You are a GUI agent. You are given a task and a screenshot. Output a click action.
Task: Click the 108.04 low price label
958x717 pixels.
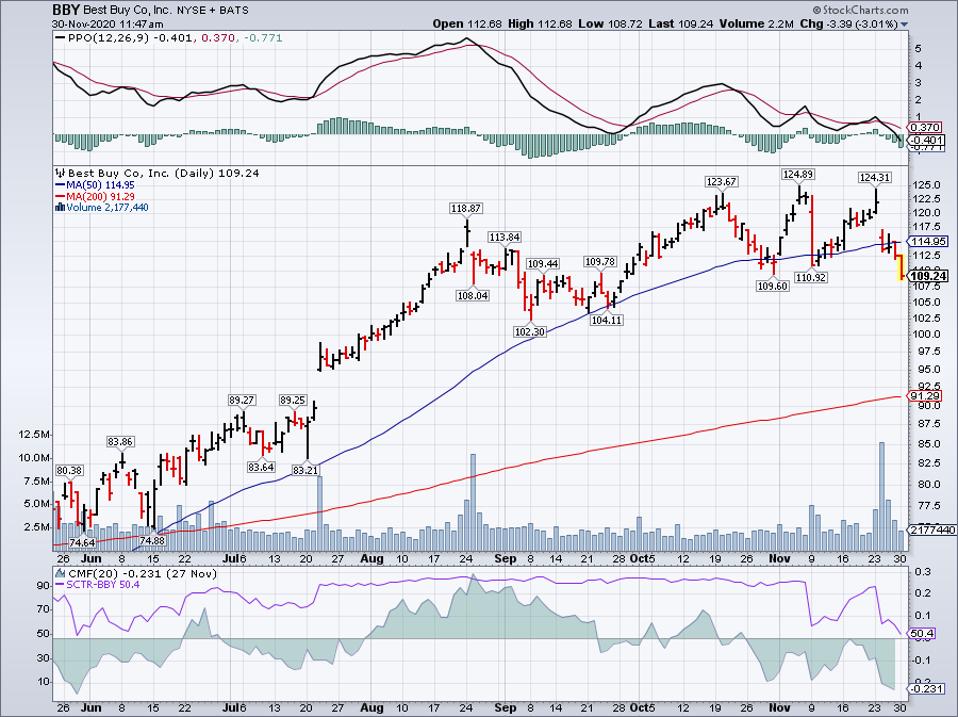472,296
